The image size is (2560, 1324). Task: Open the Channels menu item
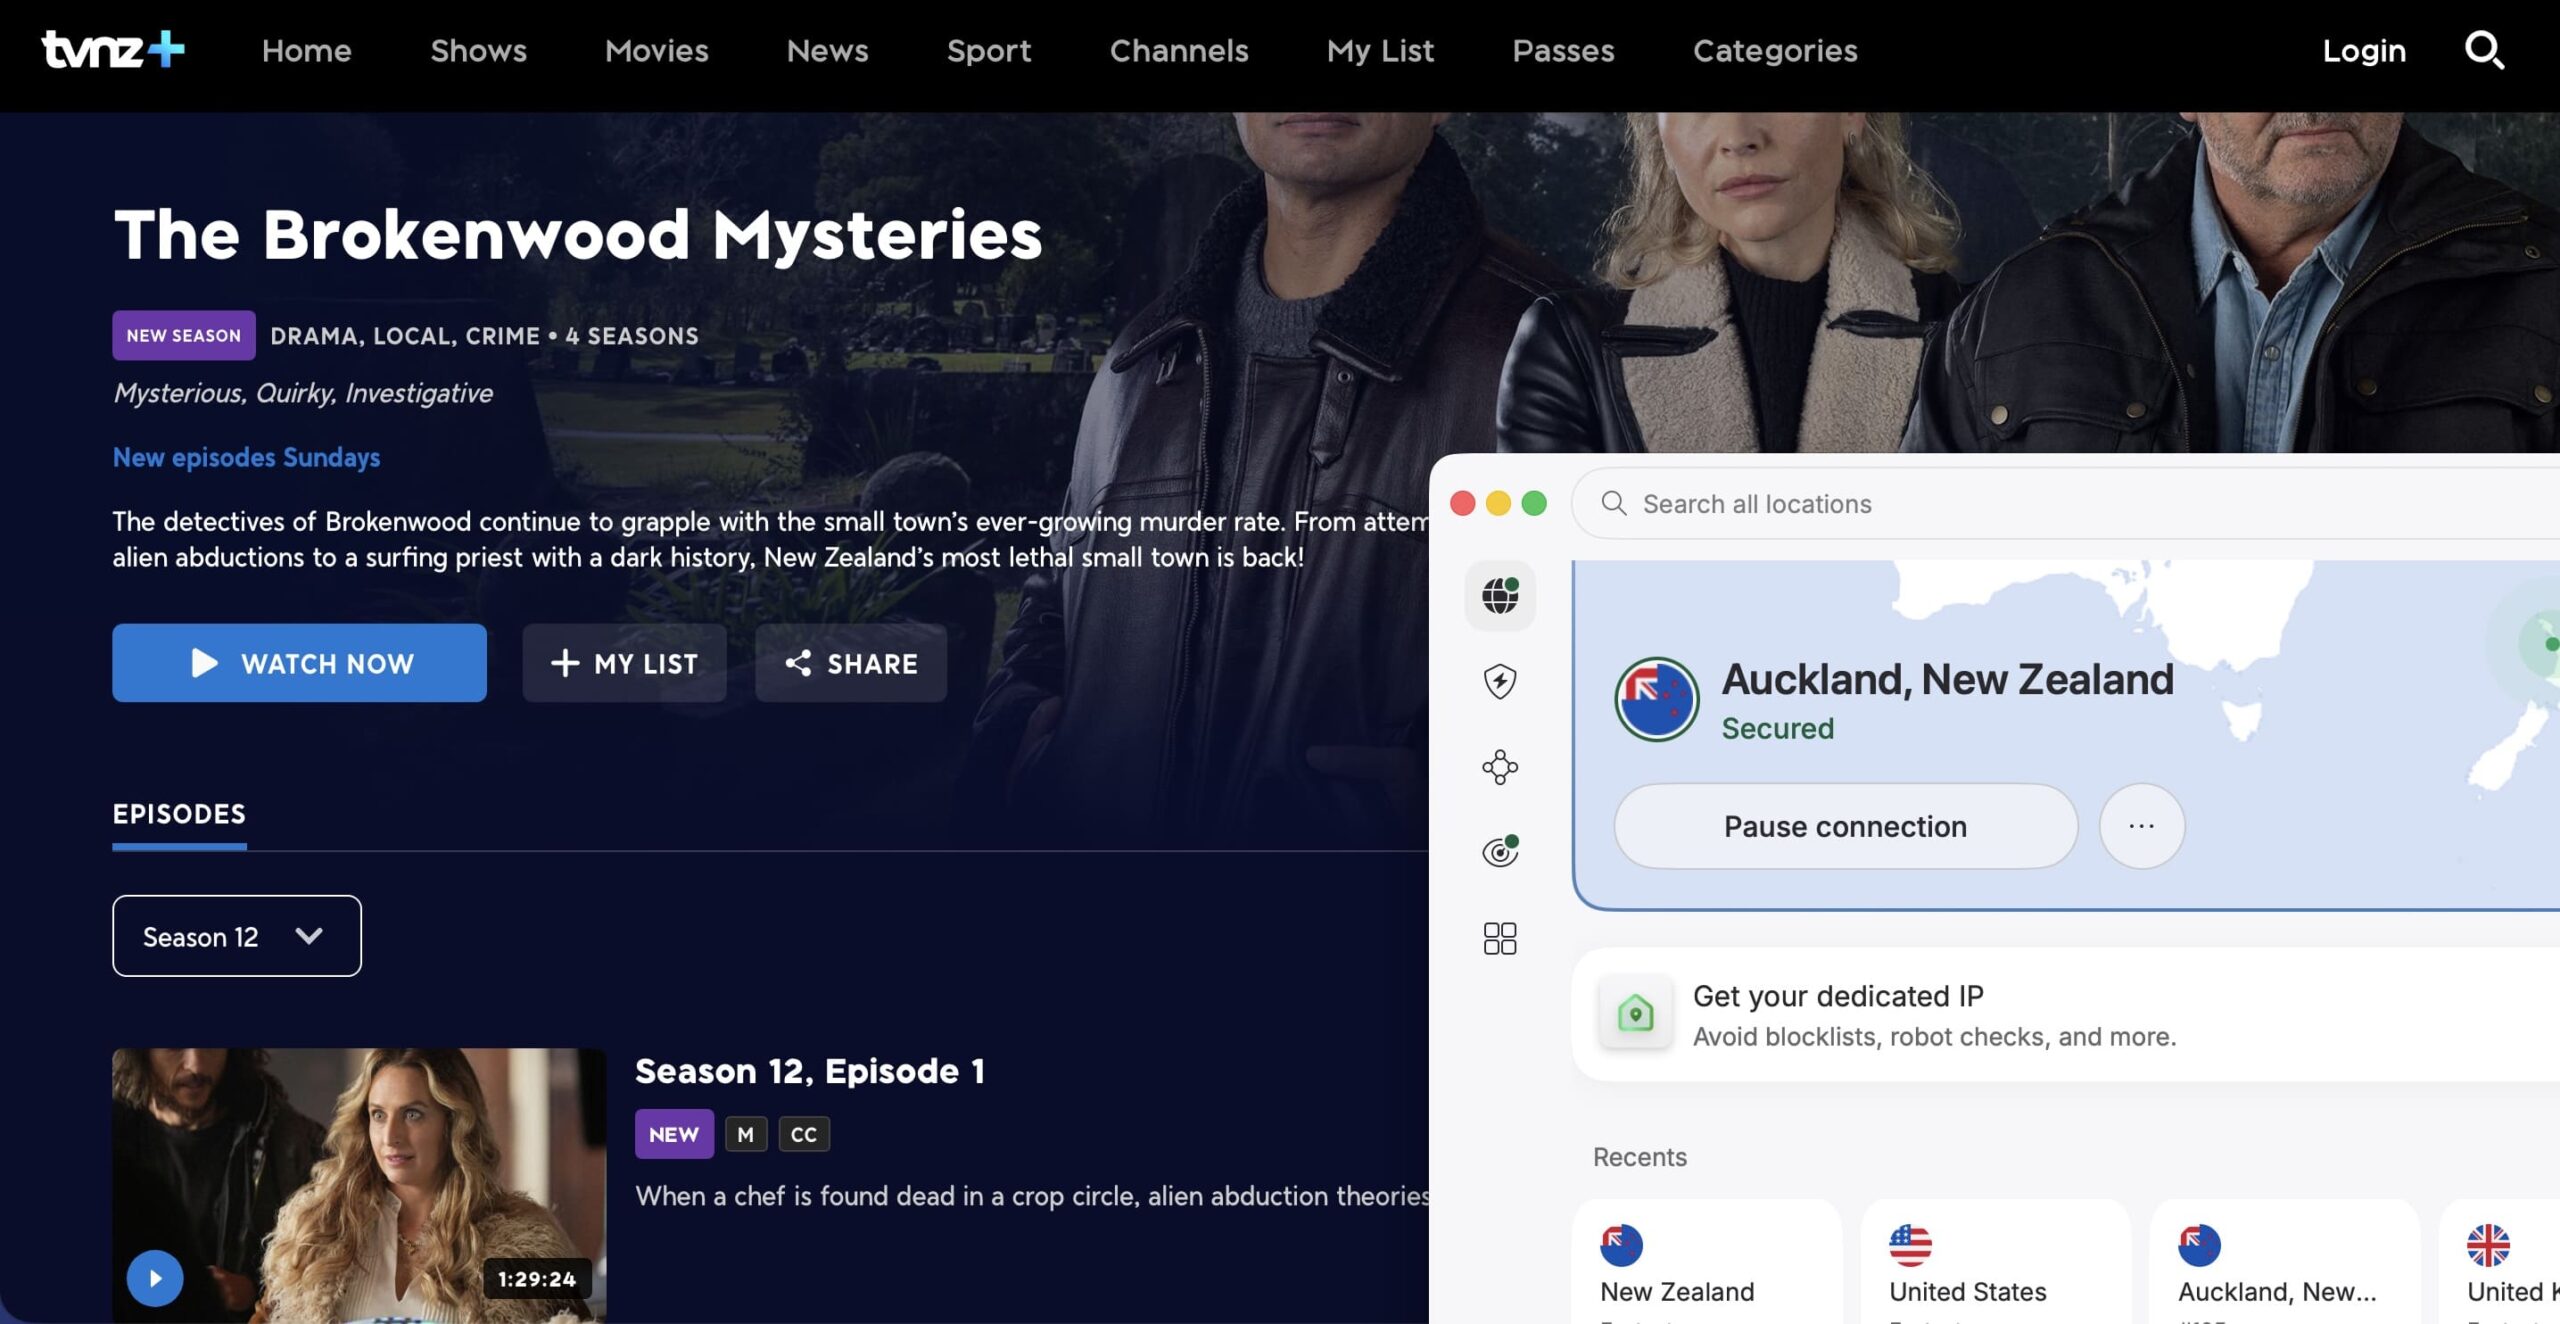pyautogui.click(x=1179, y=50)
